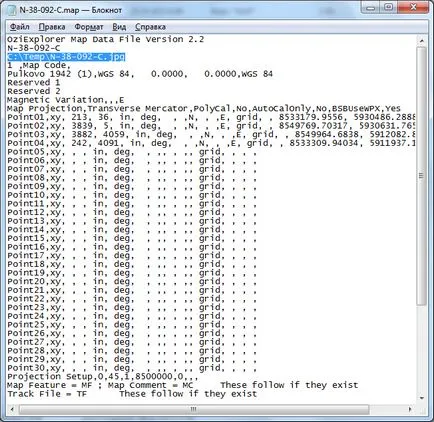Open the Файл menu

click(19, 27)
